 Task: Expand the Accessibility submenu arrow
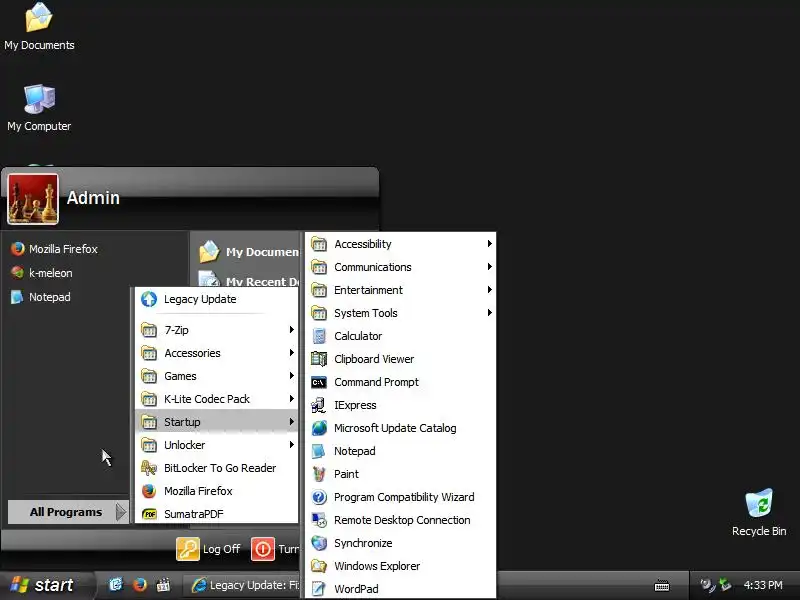click(x=489, y=244)
